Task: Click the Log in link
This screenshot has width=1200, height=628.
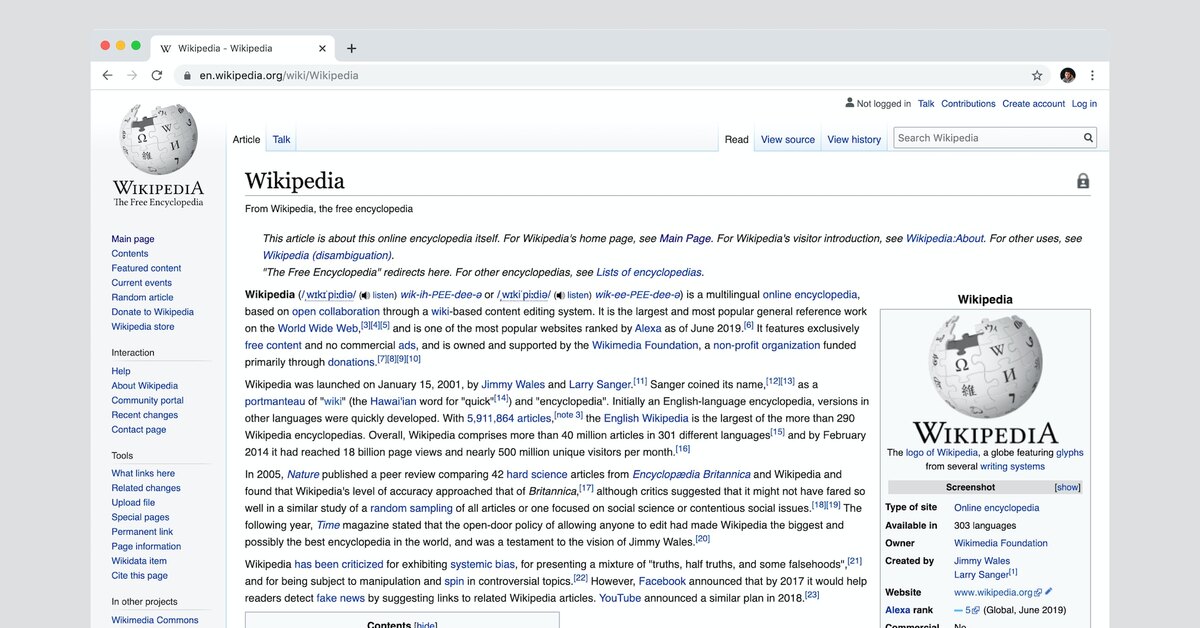Action: click(x=1084, y=104)
